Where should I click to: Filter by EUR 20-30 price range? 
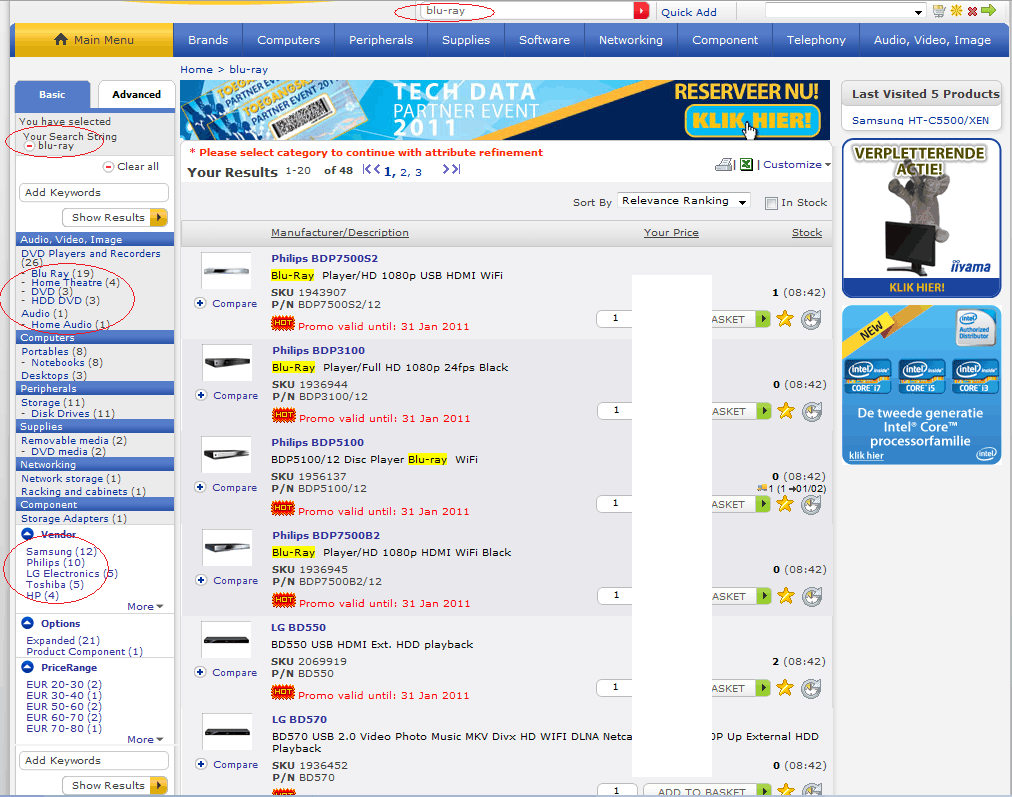[x=64, y=685]
